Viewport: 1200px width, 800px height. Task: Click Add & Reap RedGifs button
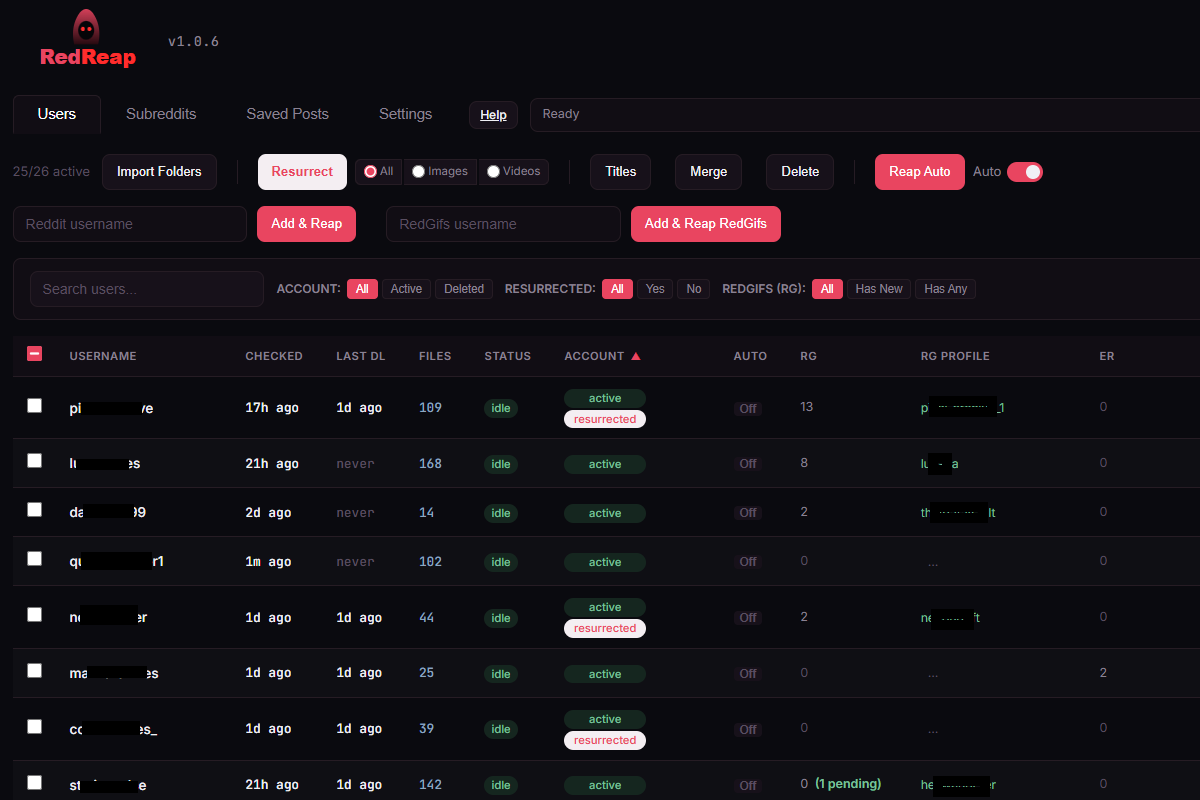tap(706, 224)
